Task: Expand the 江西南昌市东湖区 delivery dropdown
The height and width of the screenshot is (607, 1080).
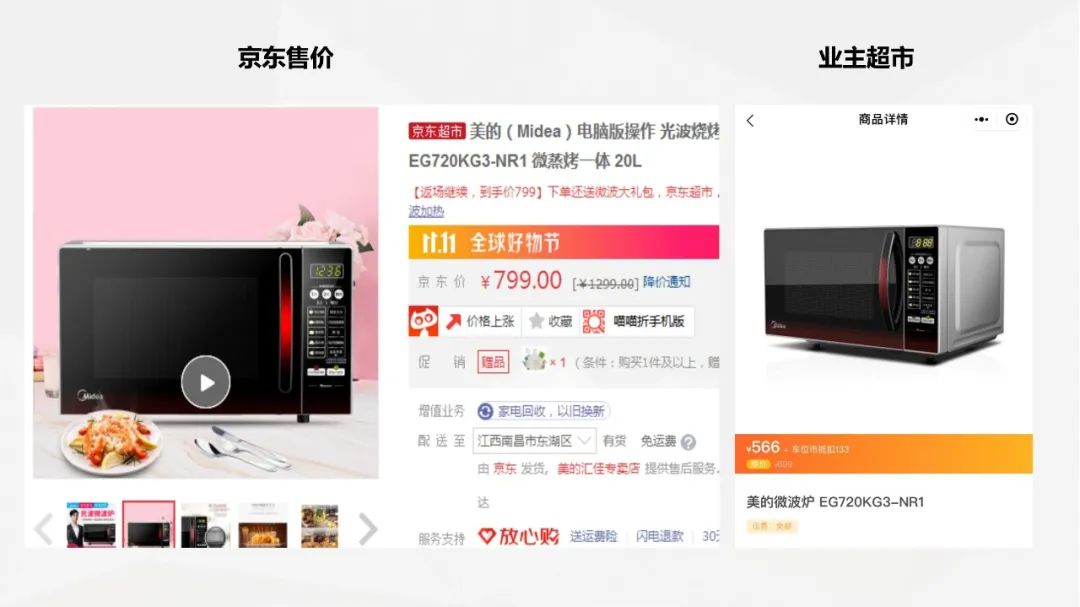Action: (x=534, y=441)
